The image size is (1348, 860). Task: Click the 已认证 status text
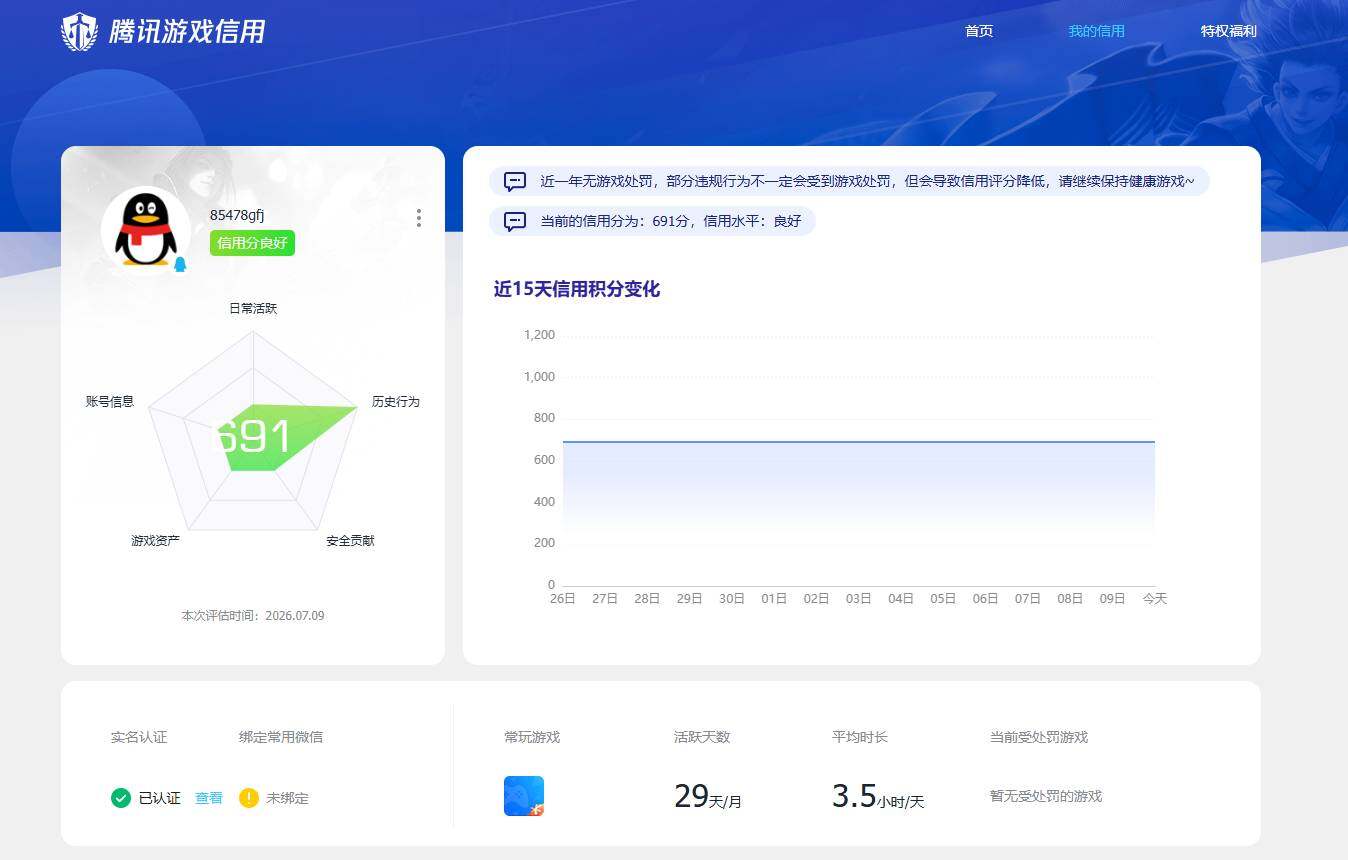tap(159, 798)
